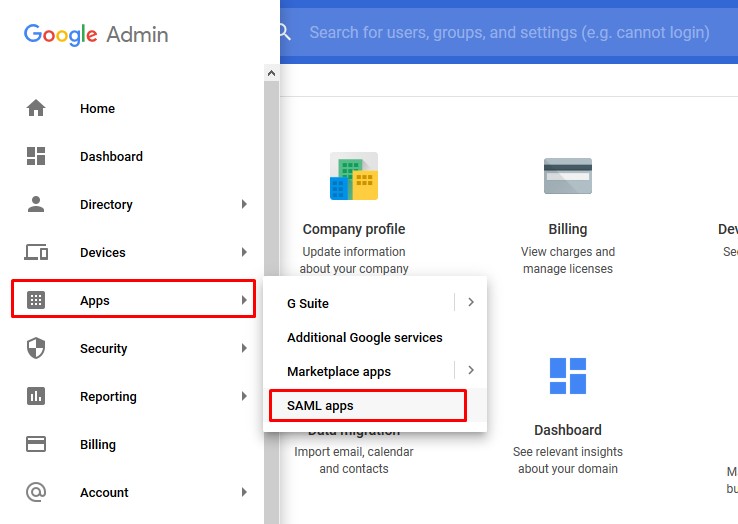This screenshot has height=524, width=738.
Task: Open the Company profile title link
Action: (354, 229)
